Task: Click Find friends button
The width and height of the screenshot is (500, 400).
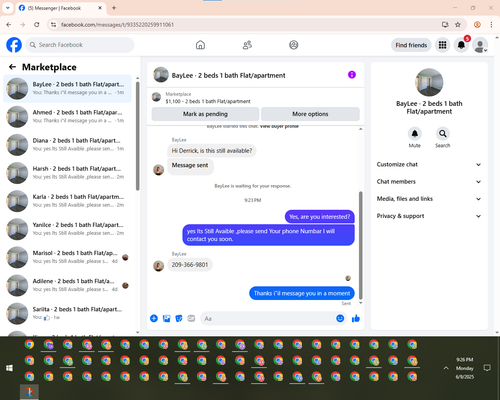Action: pos(411,45)
